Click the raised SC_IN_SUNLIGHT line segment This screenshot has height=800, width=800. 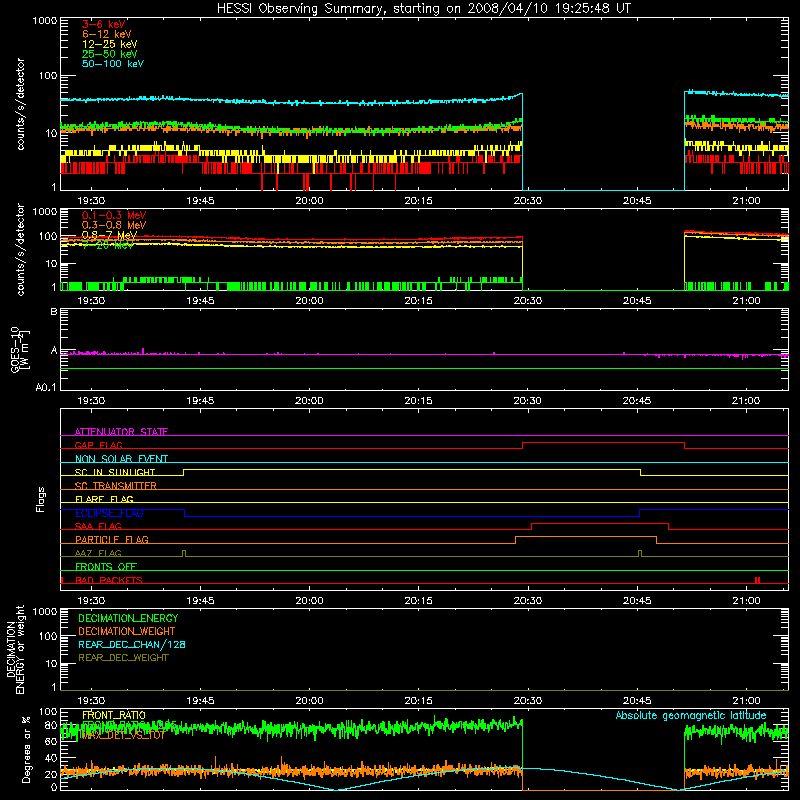412,469
